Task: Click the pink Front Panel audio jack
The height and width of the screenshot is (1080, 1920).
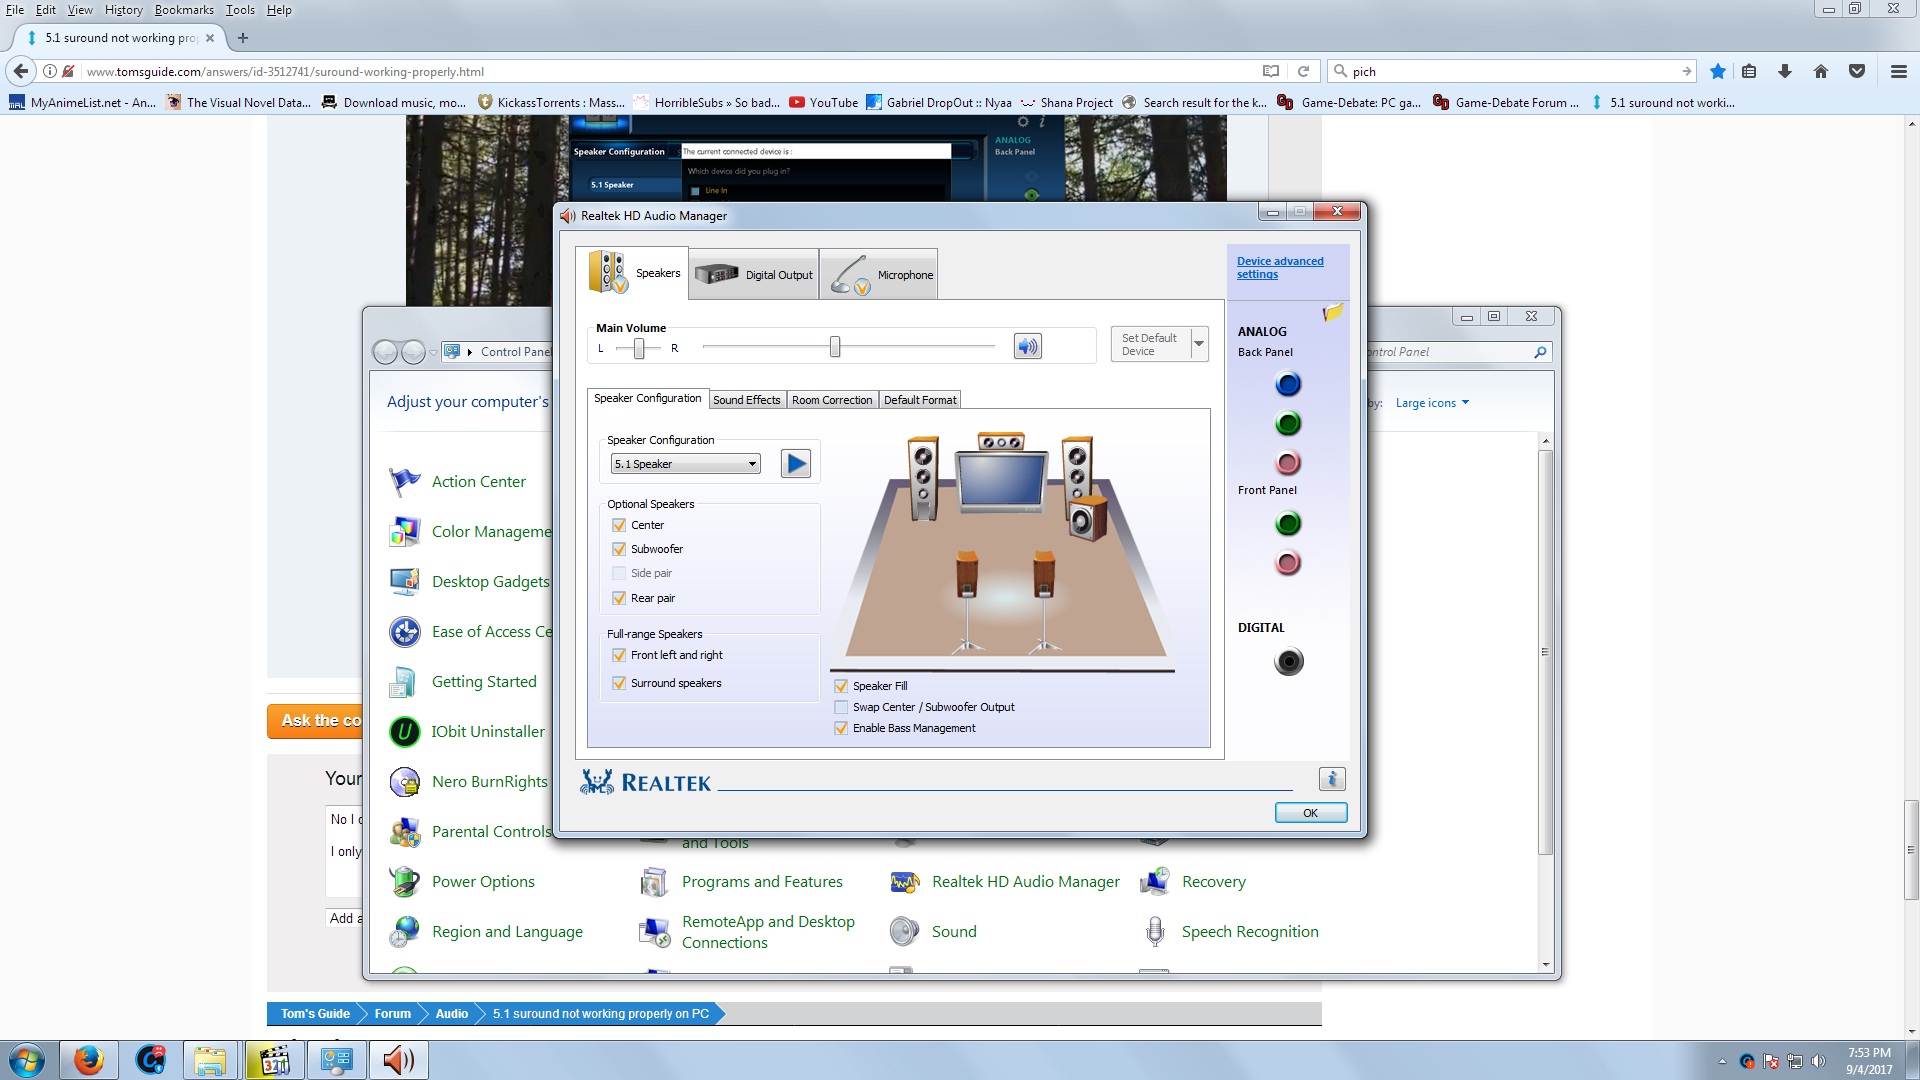Action: [1288, 563]
